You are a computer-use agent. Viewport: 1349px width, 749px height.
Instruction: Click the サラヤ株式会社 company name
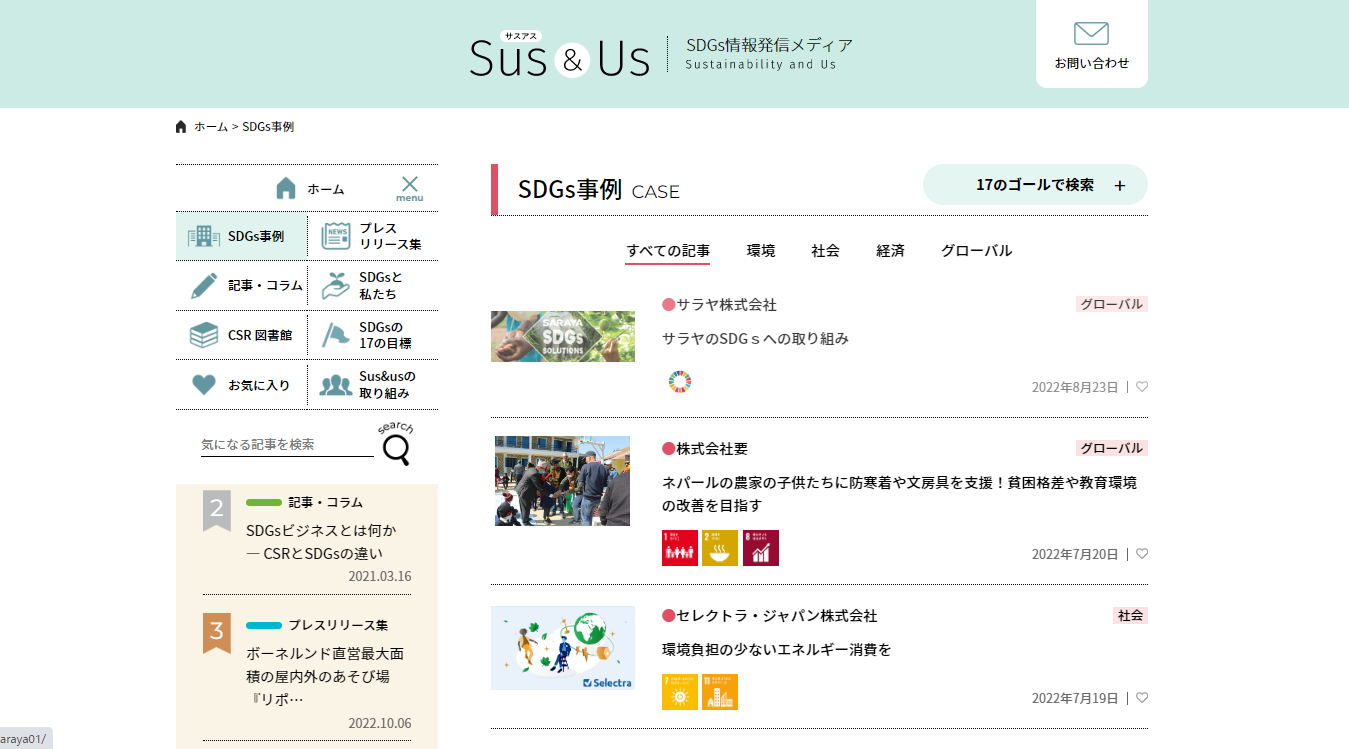[726, 305]
